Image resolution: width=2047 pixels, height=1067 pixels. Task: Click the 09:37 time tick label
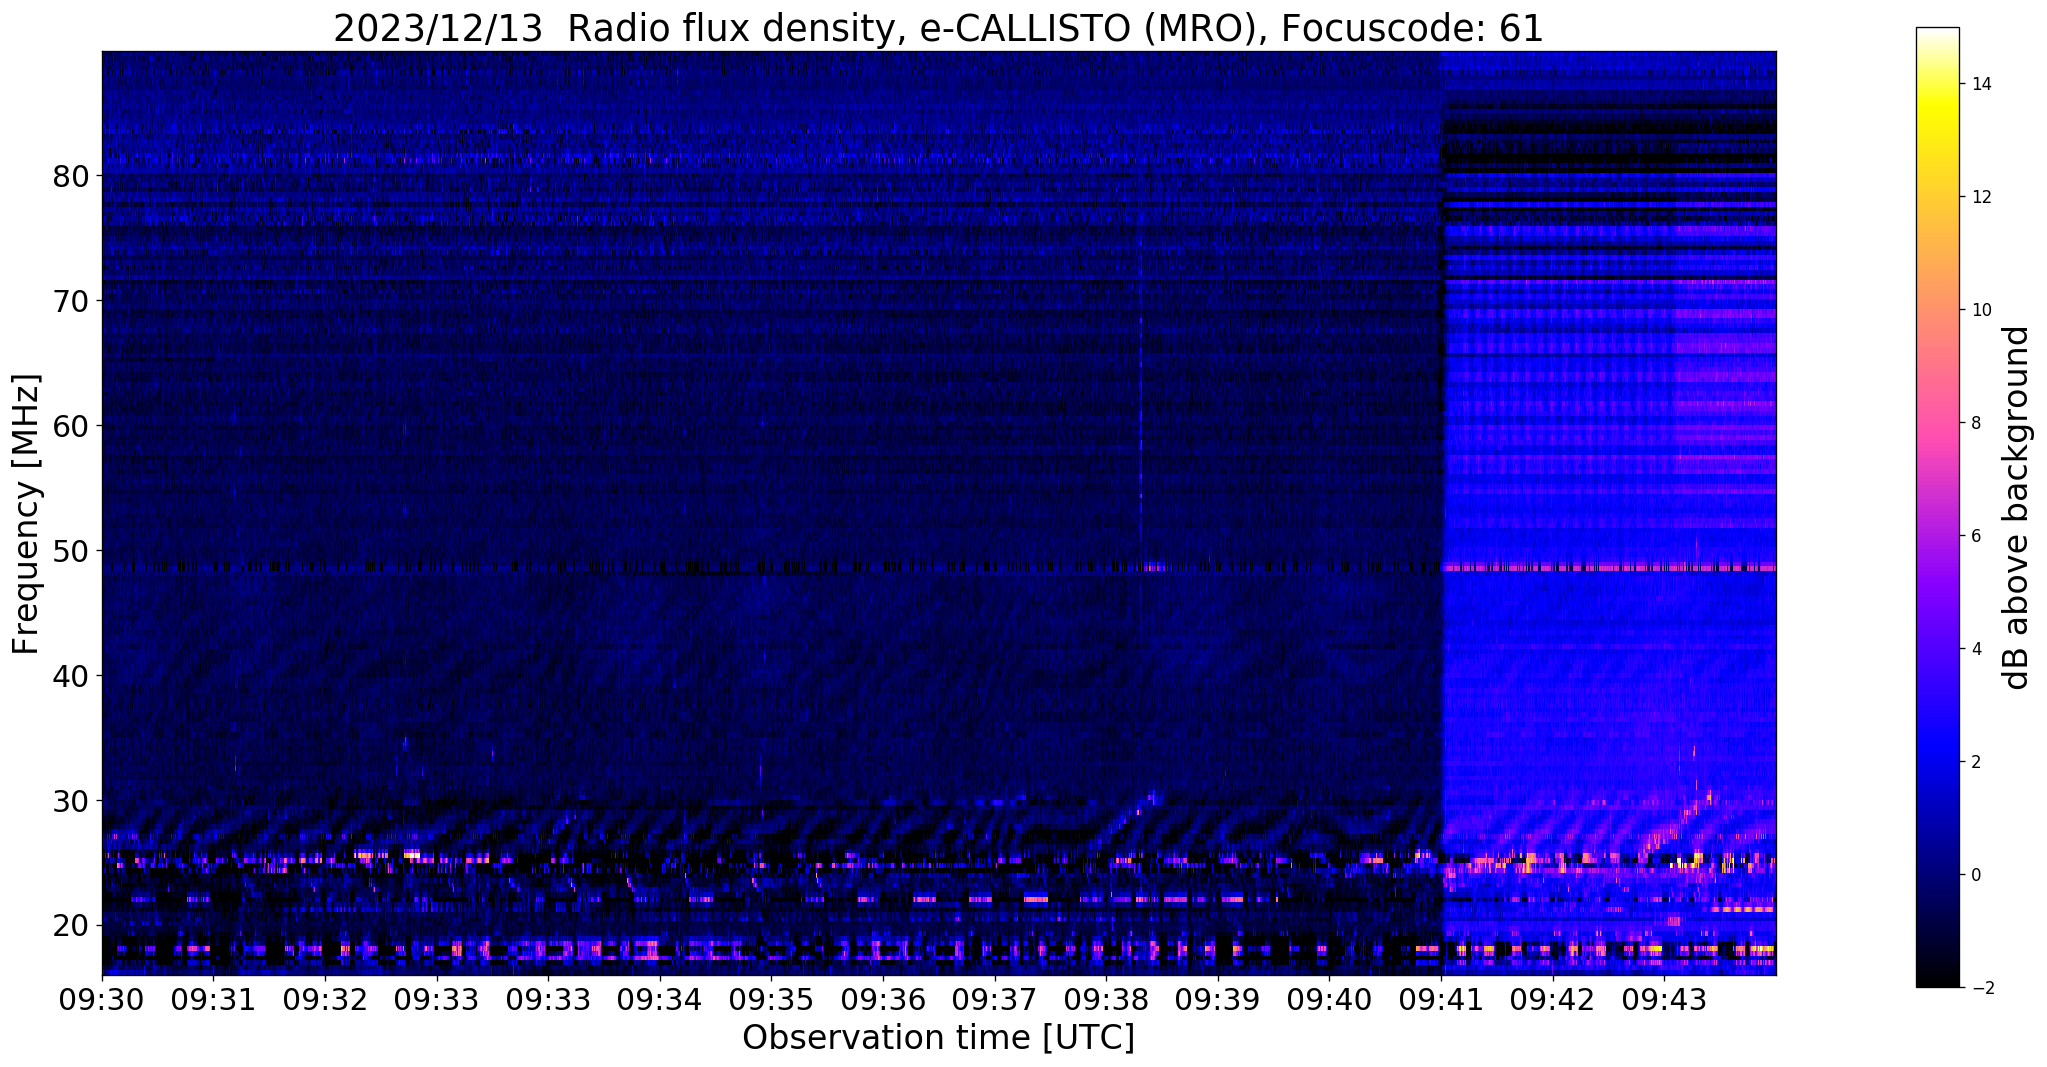(995, 1000)
